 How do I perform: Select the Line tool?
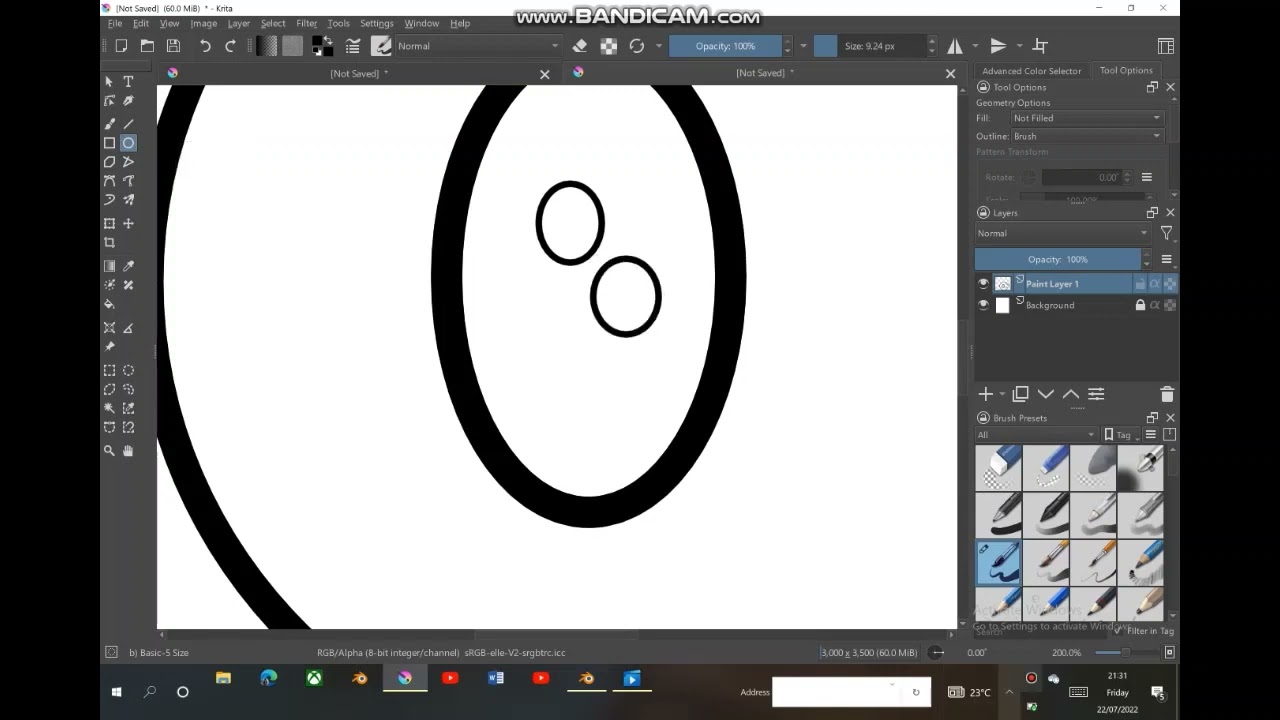[128, 124]
